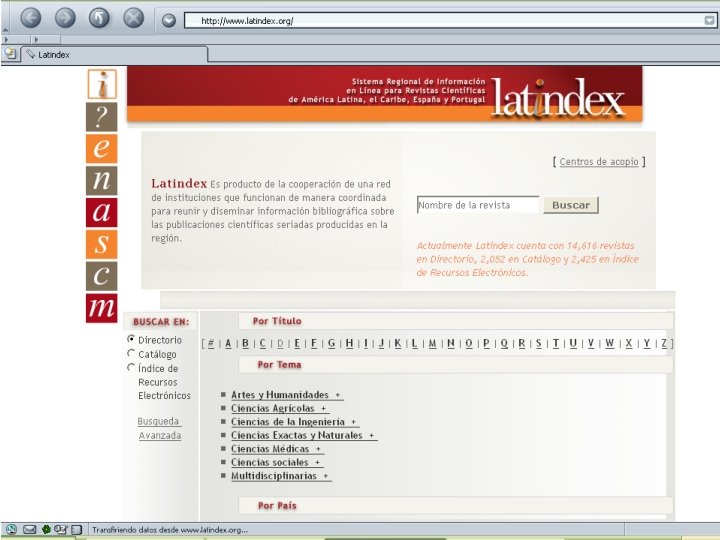Open the '?' help sidebar icon

click(x=101, y=117)
